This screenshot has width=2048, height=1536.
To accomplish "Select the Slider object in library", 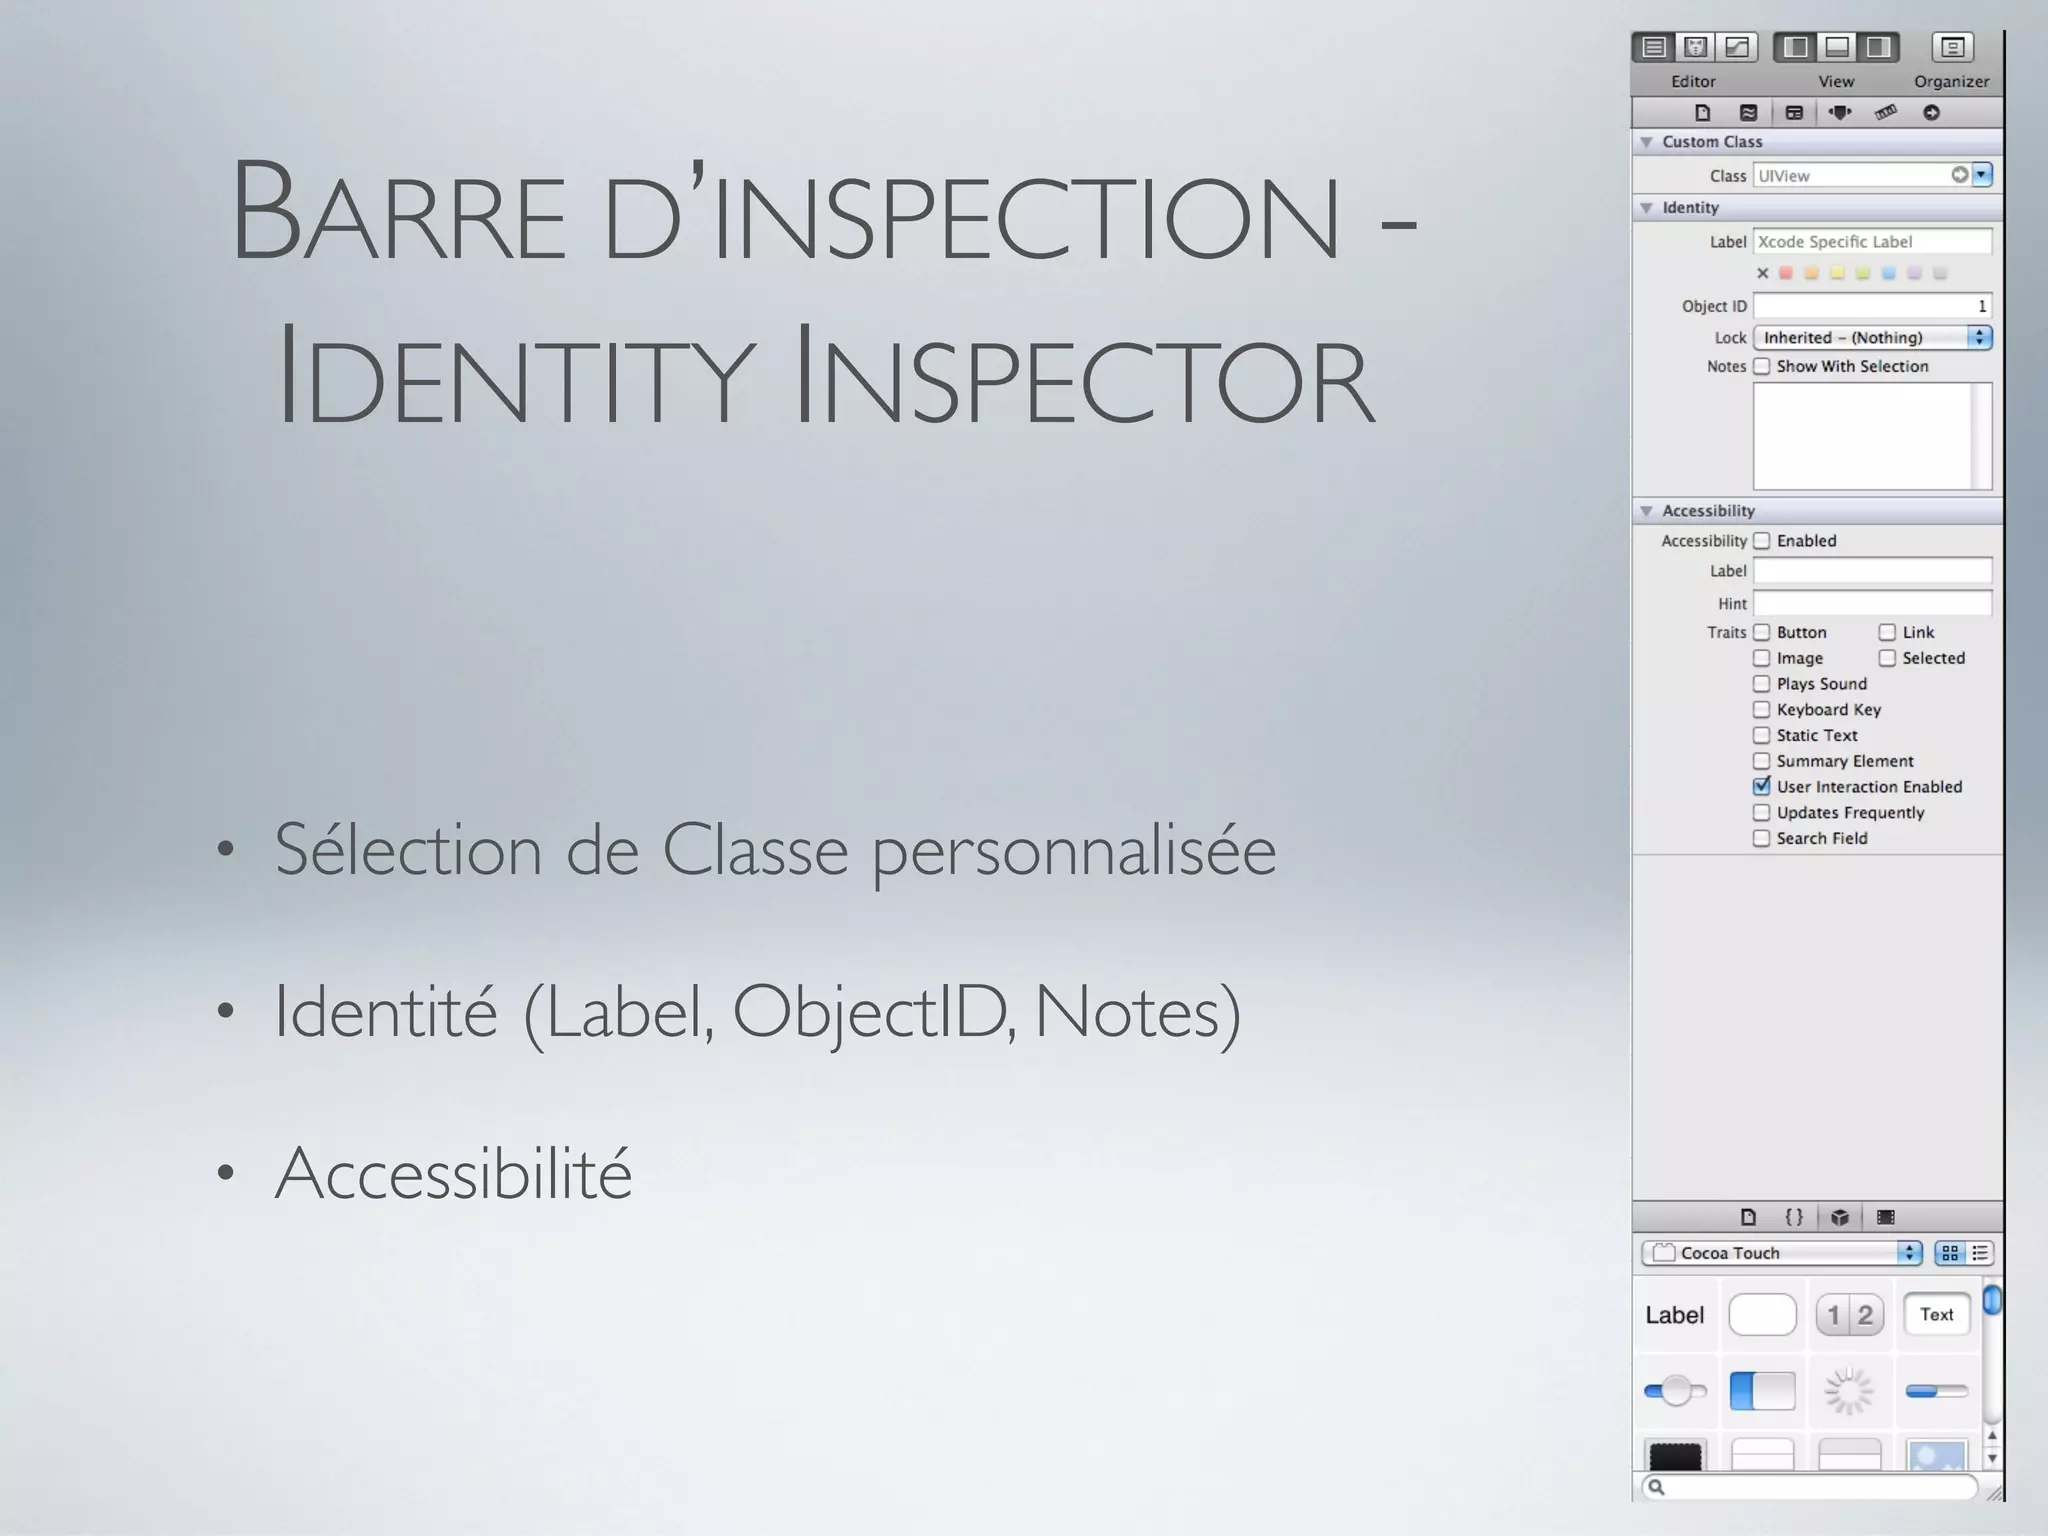I will 1675,1391.
